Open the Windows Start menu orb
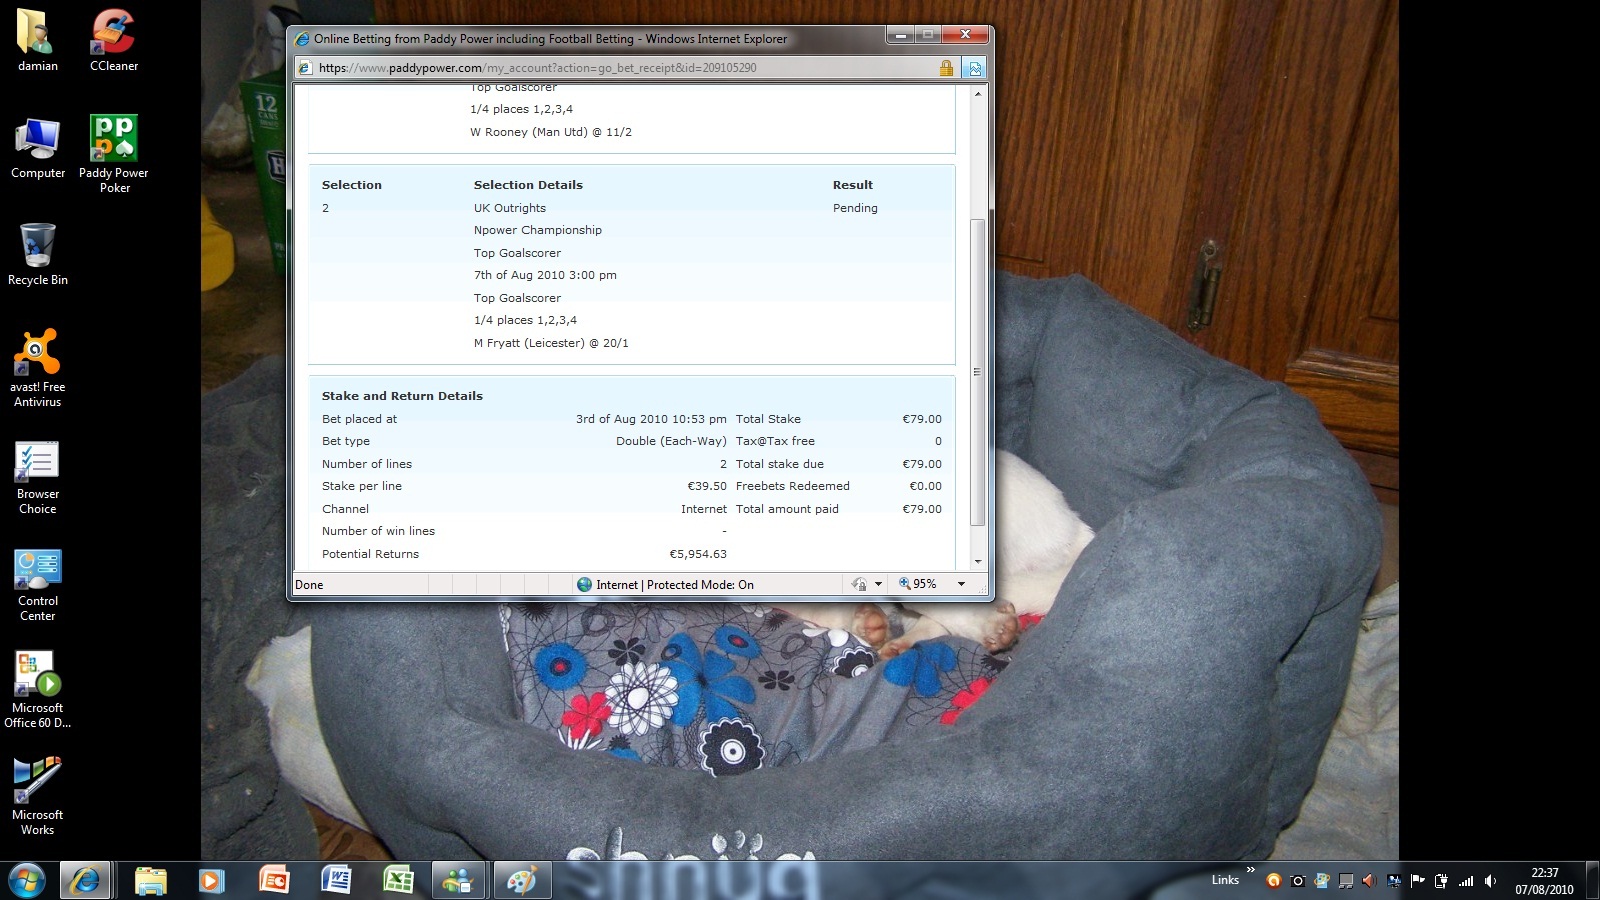The width and height of the screenshot is (1600, 900). [x=27, y=880]
